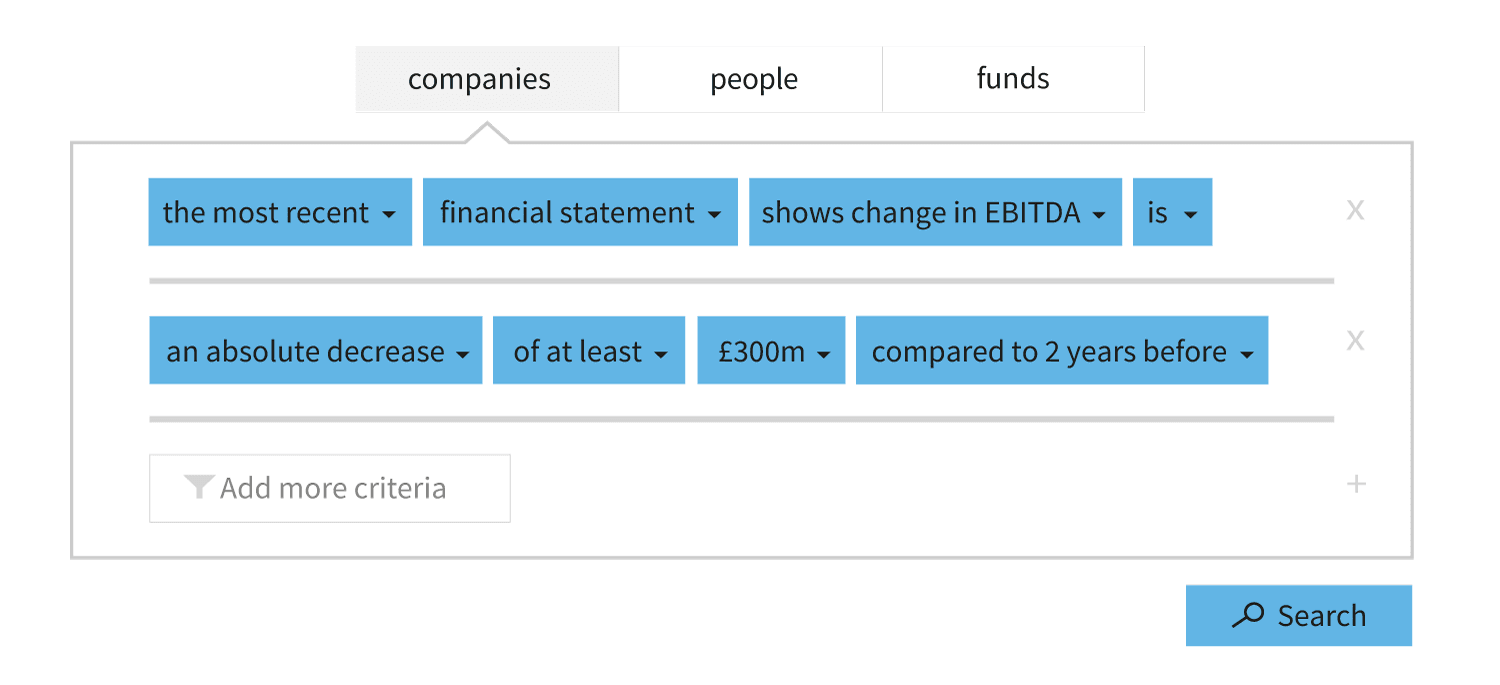Expand the 'of at least' dropdown
This screenshot has height=685, width=1500.
pos(589,350)
